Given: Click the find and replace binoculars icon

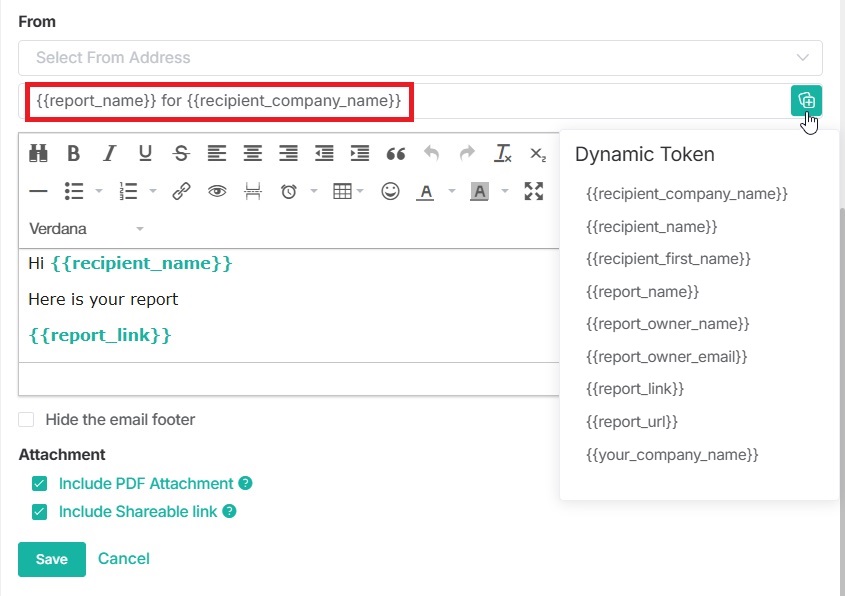Looking at the screenshot, I should click(38, 153).
